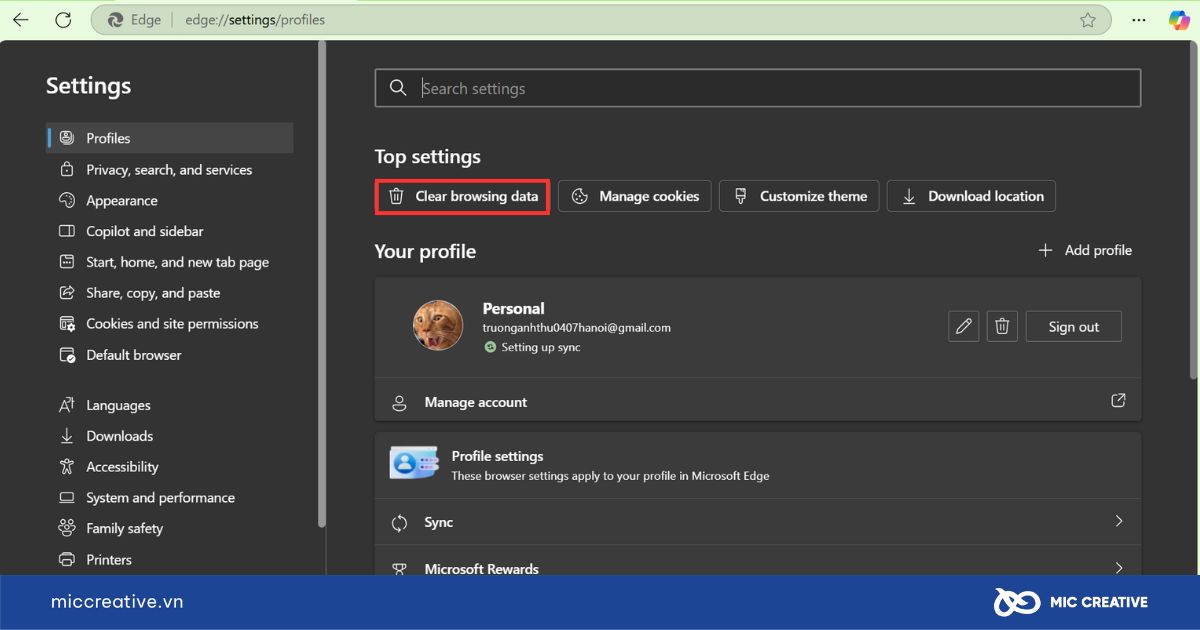Open the Settings and more ellipsis menu
This screenshot has height=630, width=1200.
[1139, 20]
